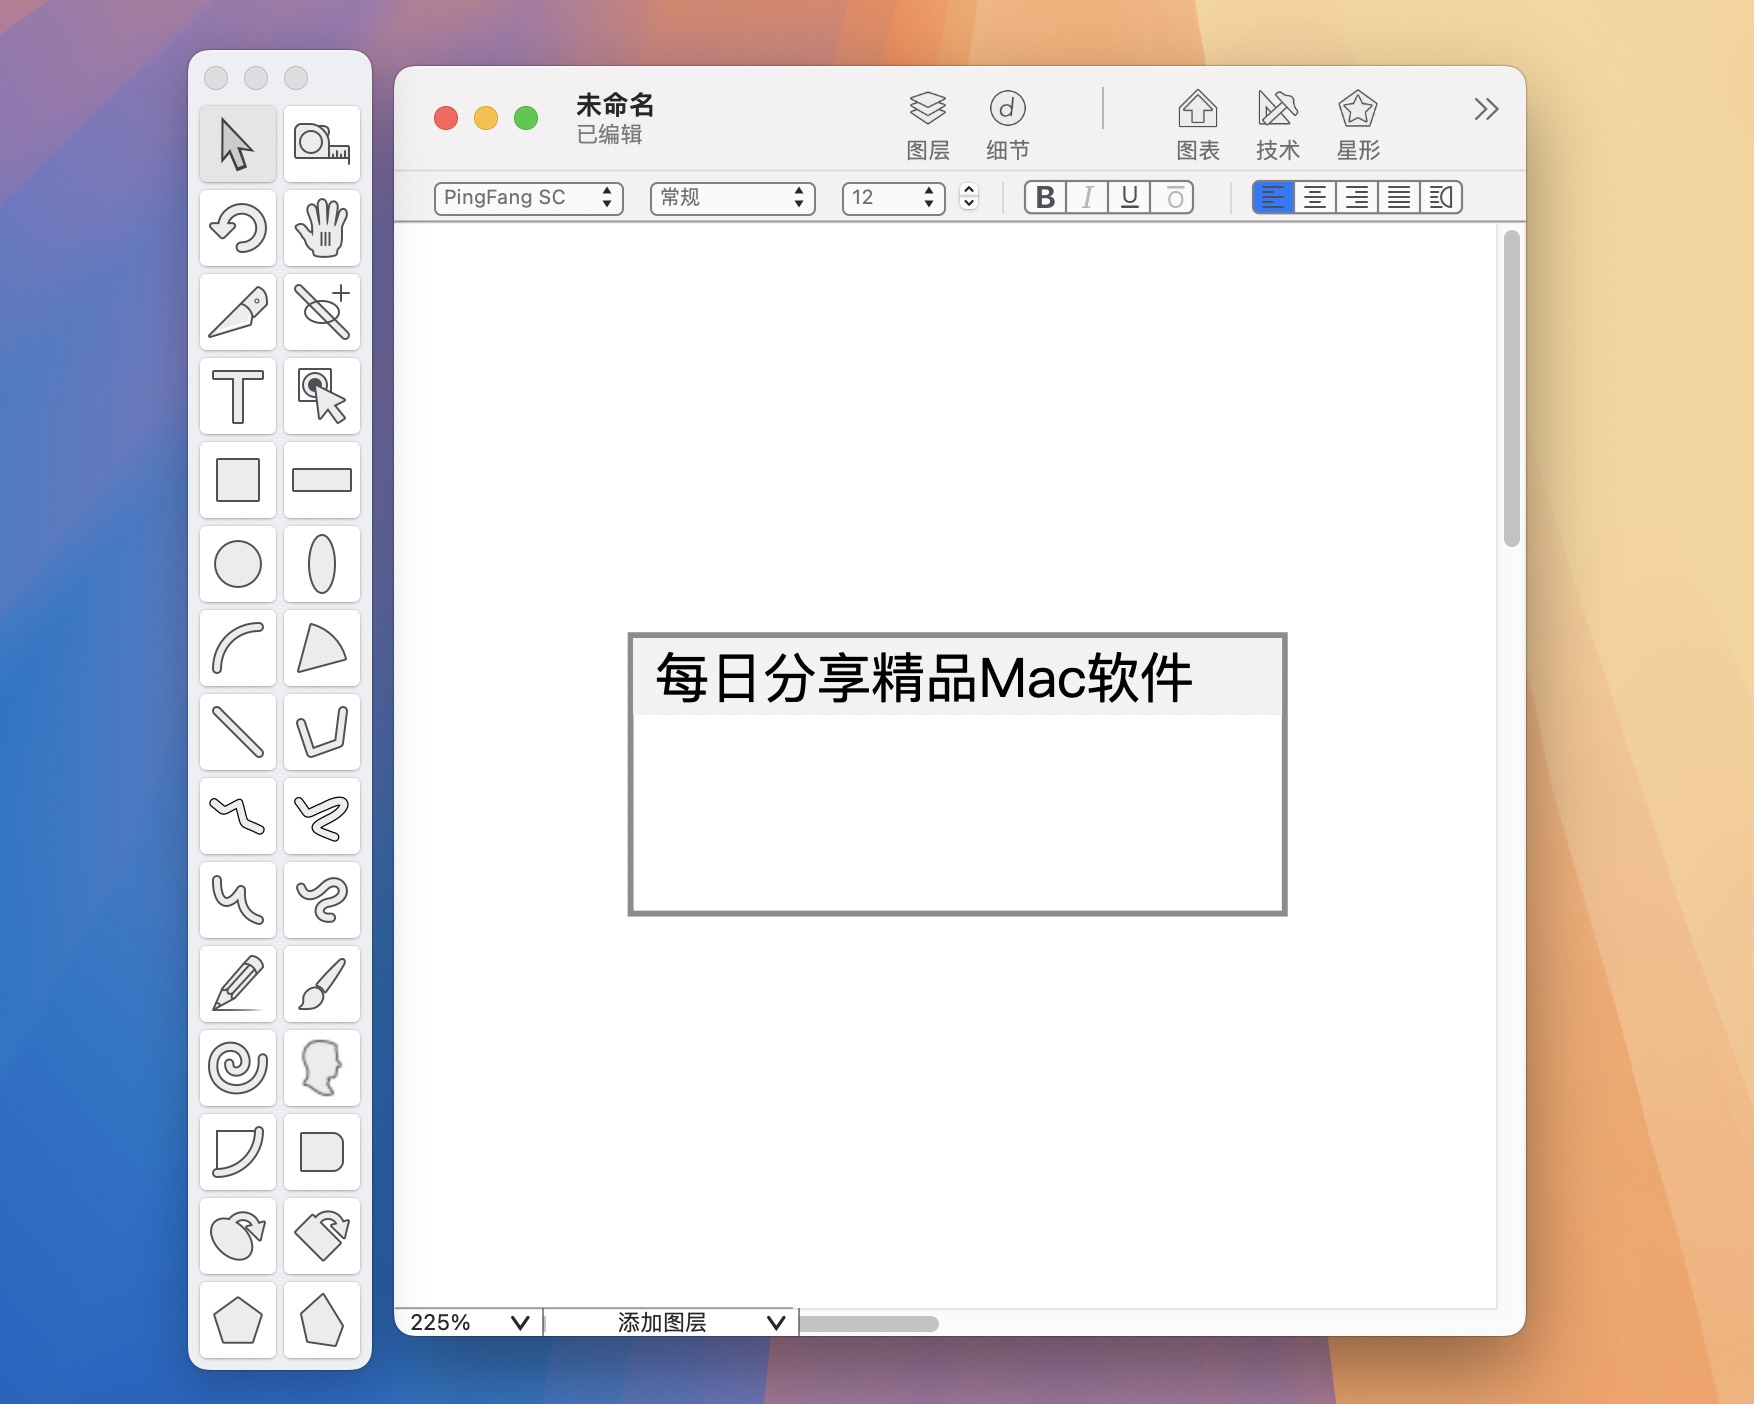
Task: Select the Rounded Rectangle tool
Action: click(322, 1153)
